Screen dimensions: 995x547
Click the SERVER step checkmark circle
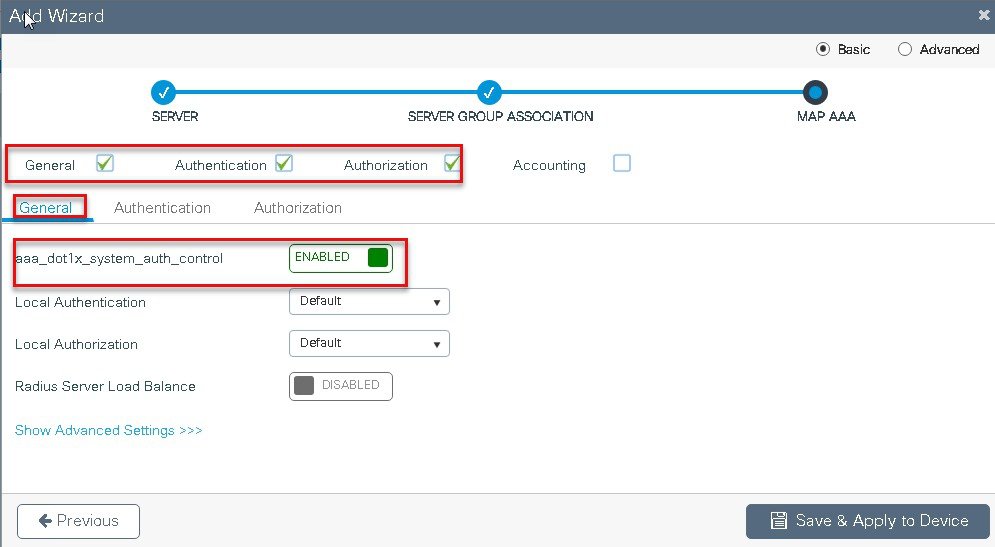point(163,93)
